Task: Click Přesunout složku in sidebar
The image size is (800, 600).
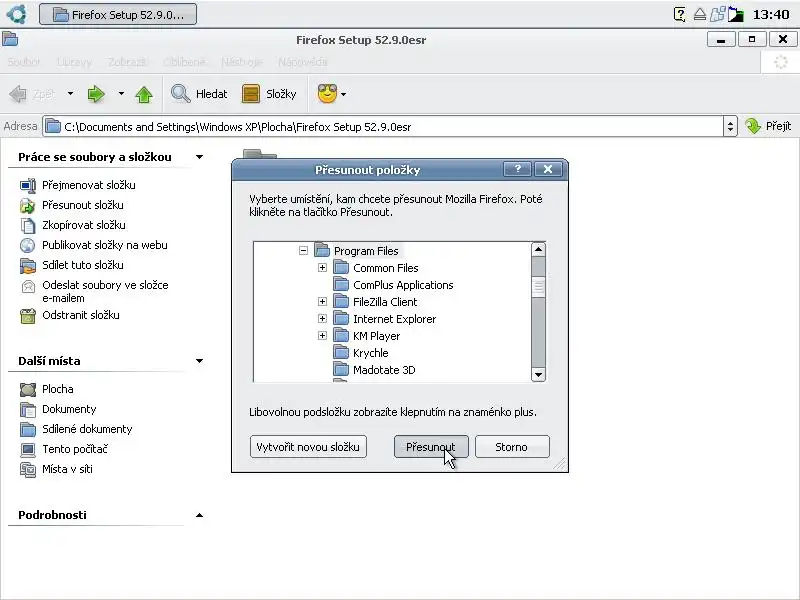Action: [83, 205]
